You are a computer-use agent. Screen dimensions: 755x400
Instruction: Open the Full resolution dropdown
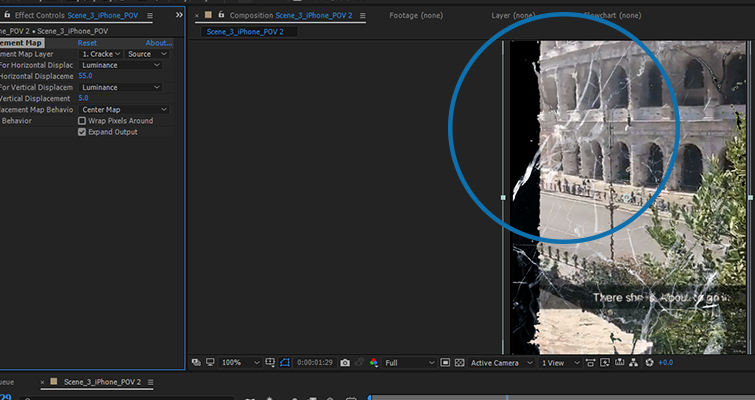coord(409,362)
